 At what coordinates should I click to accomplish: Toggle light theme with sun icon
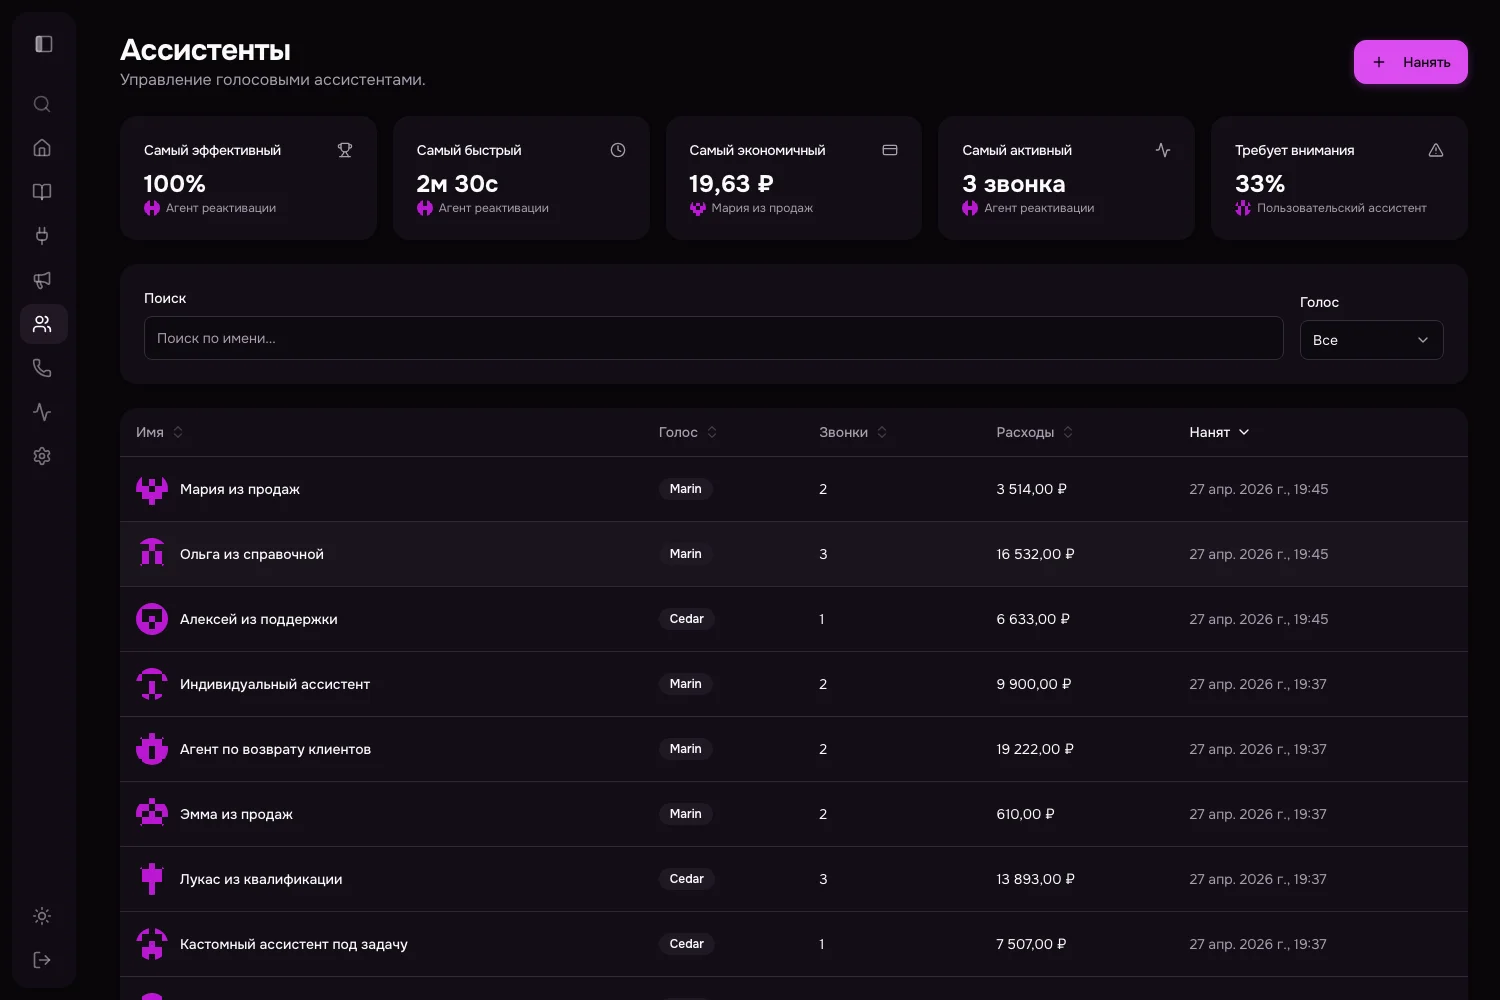(42, 916)
